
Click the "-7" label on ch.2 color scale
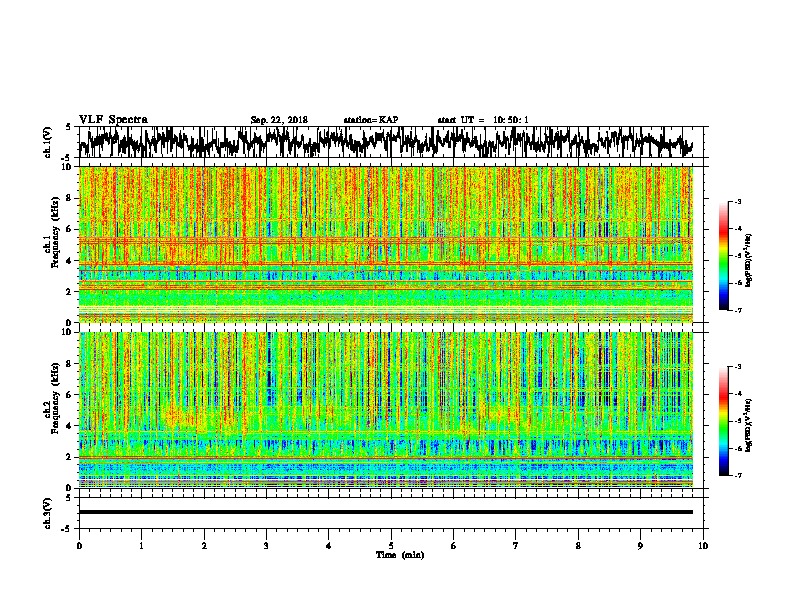737,476
